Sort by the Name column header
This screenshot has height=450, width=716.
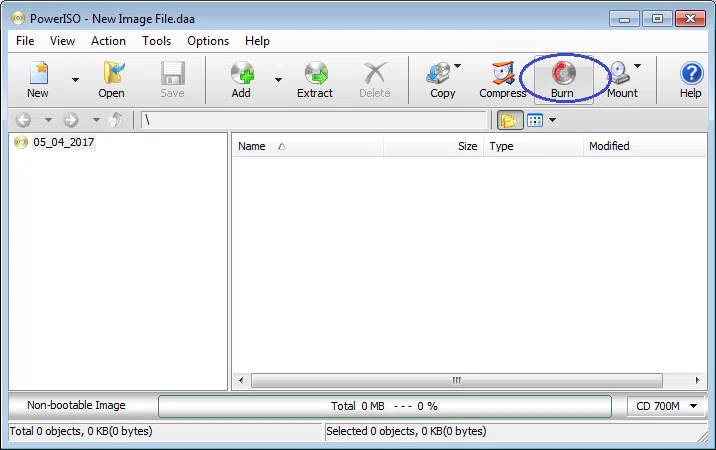pos(308,146)
